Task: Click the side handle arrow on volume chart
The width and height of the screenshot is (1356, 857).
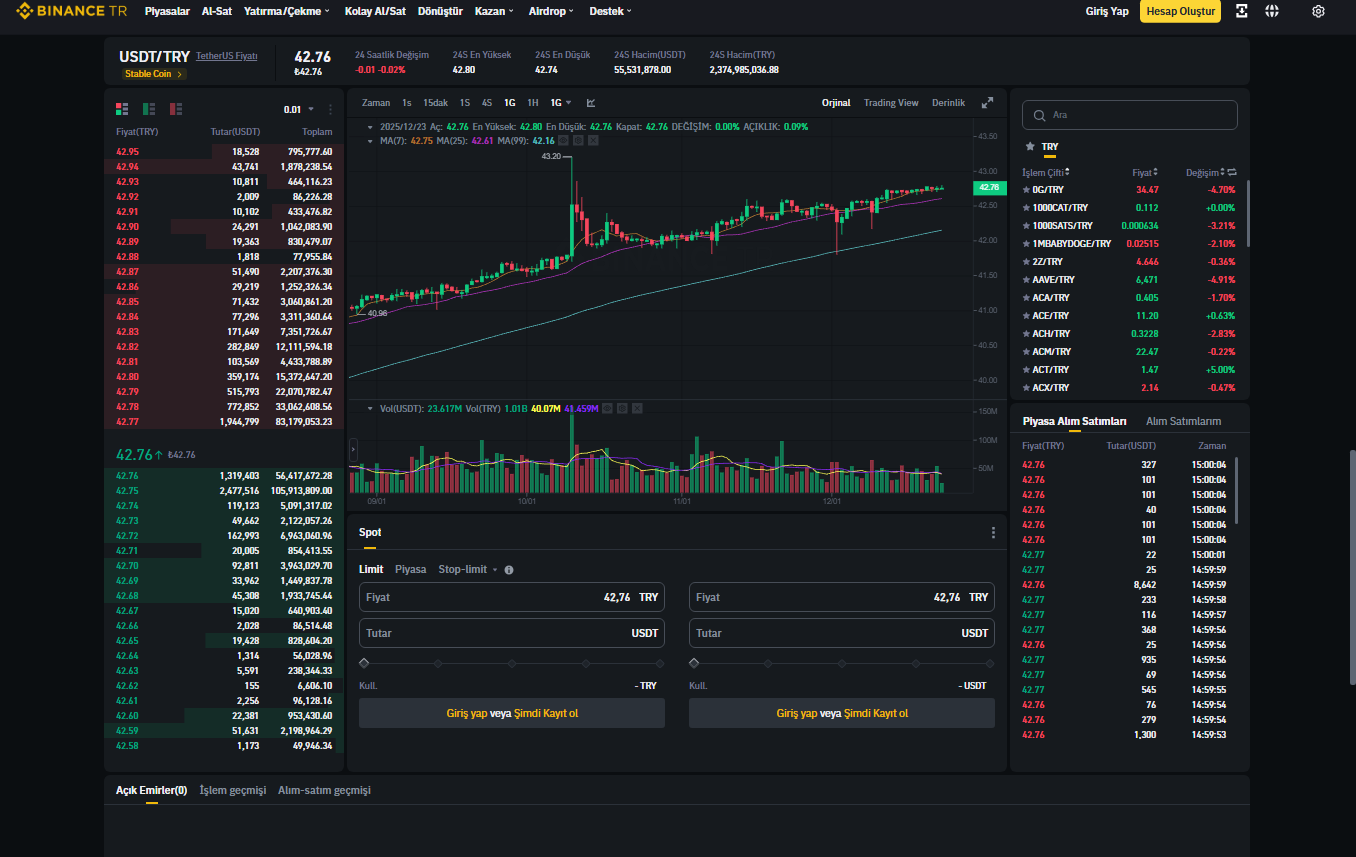Action: point(352,452)
